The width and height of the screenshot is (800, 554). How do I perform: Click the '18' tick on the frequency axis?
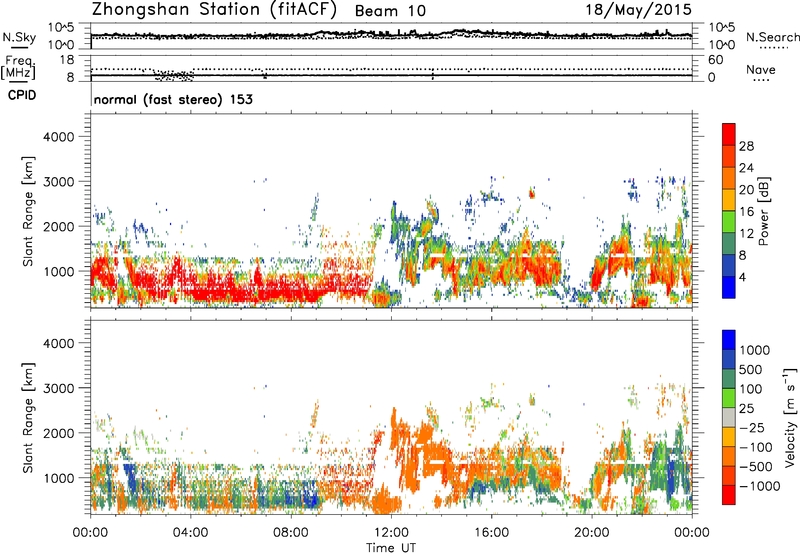(x=67, y=60)
